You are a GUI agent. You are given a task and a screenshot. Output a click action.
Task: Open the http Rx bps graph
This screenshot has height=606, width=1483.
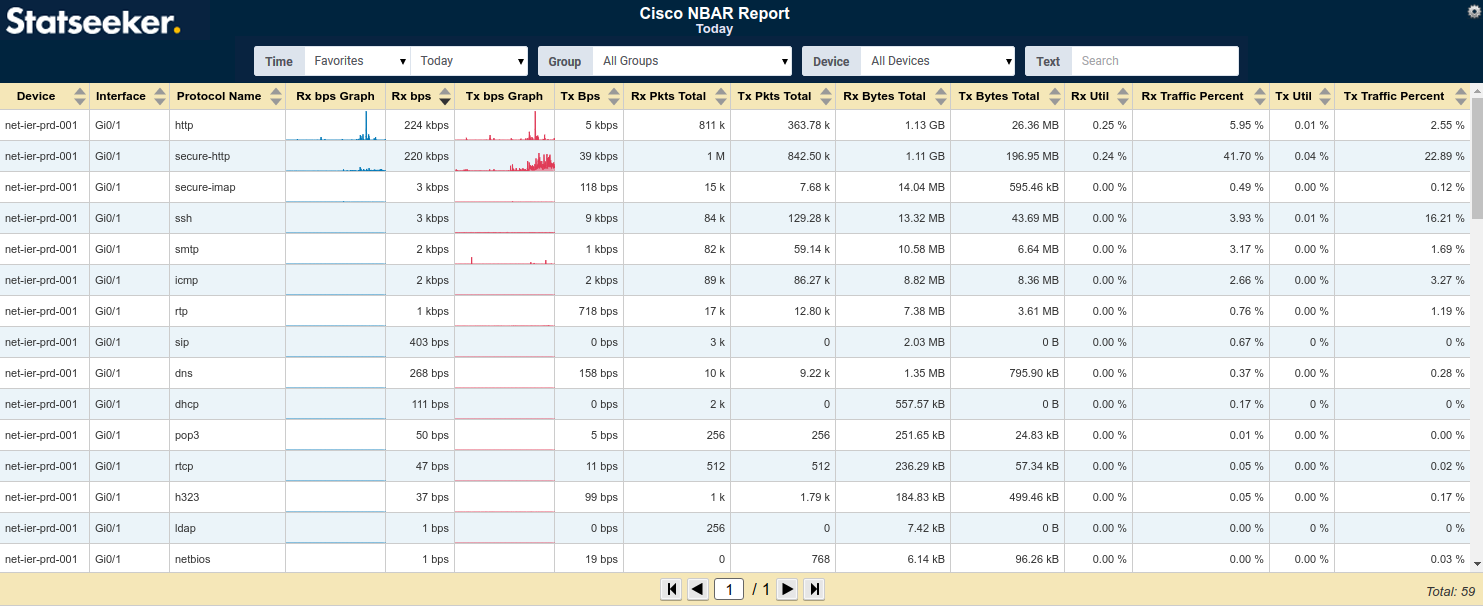coord(335,125)
